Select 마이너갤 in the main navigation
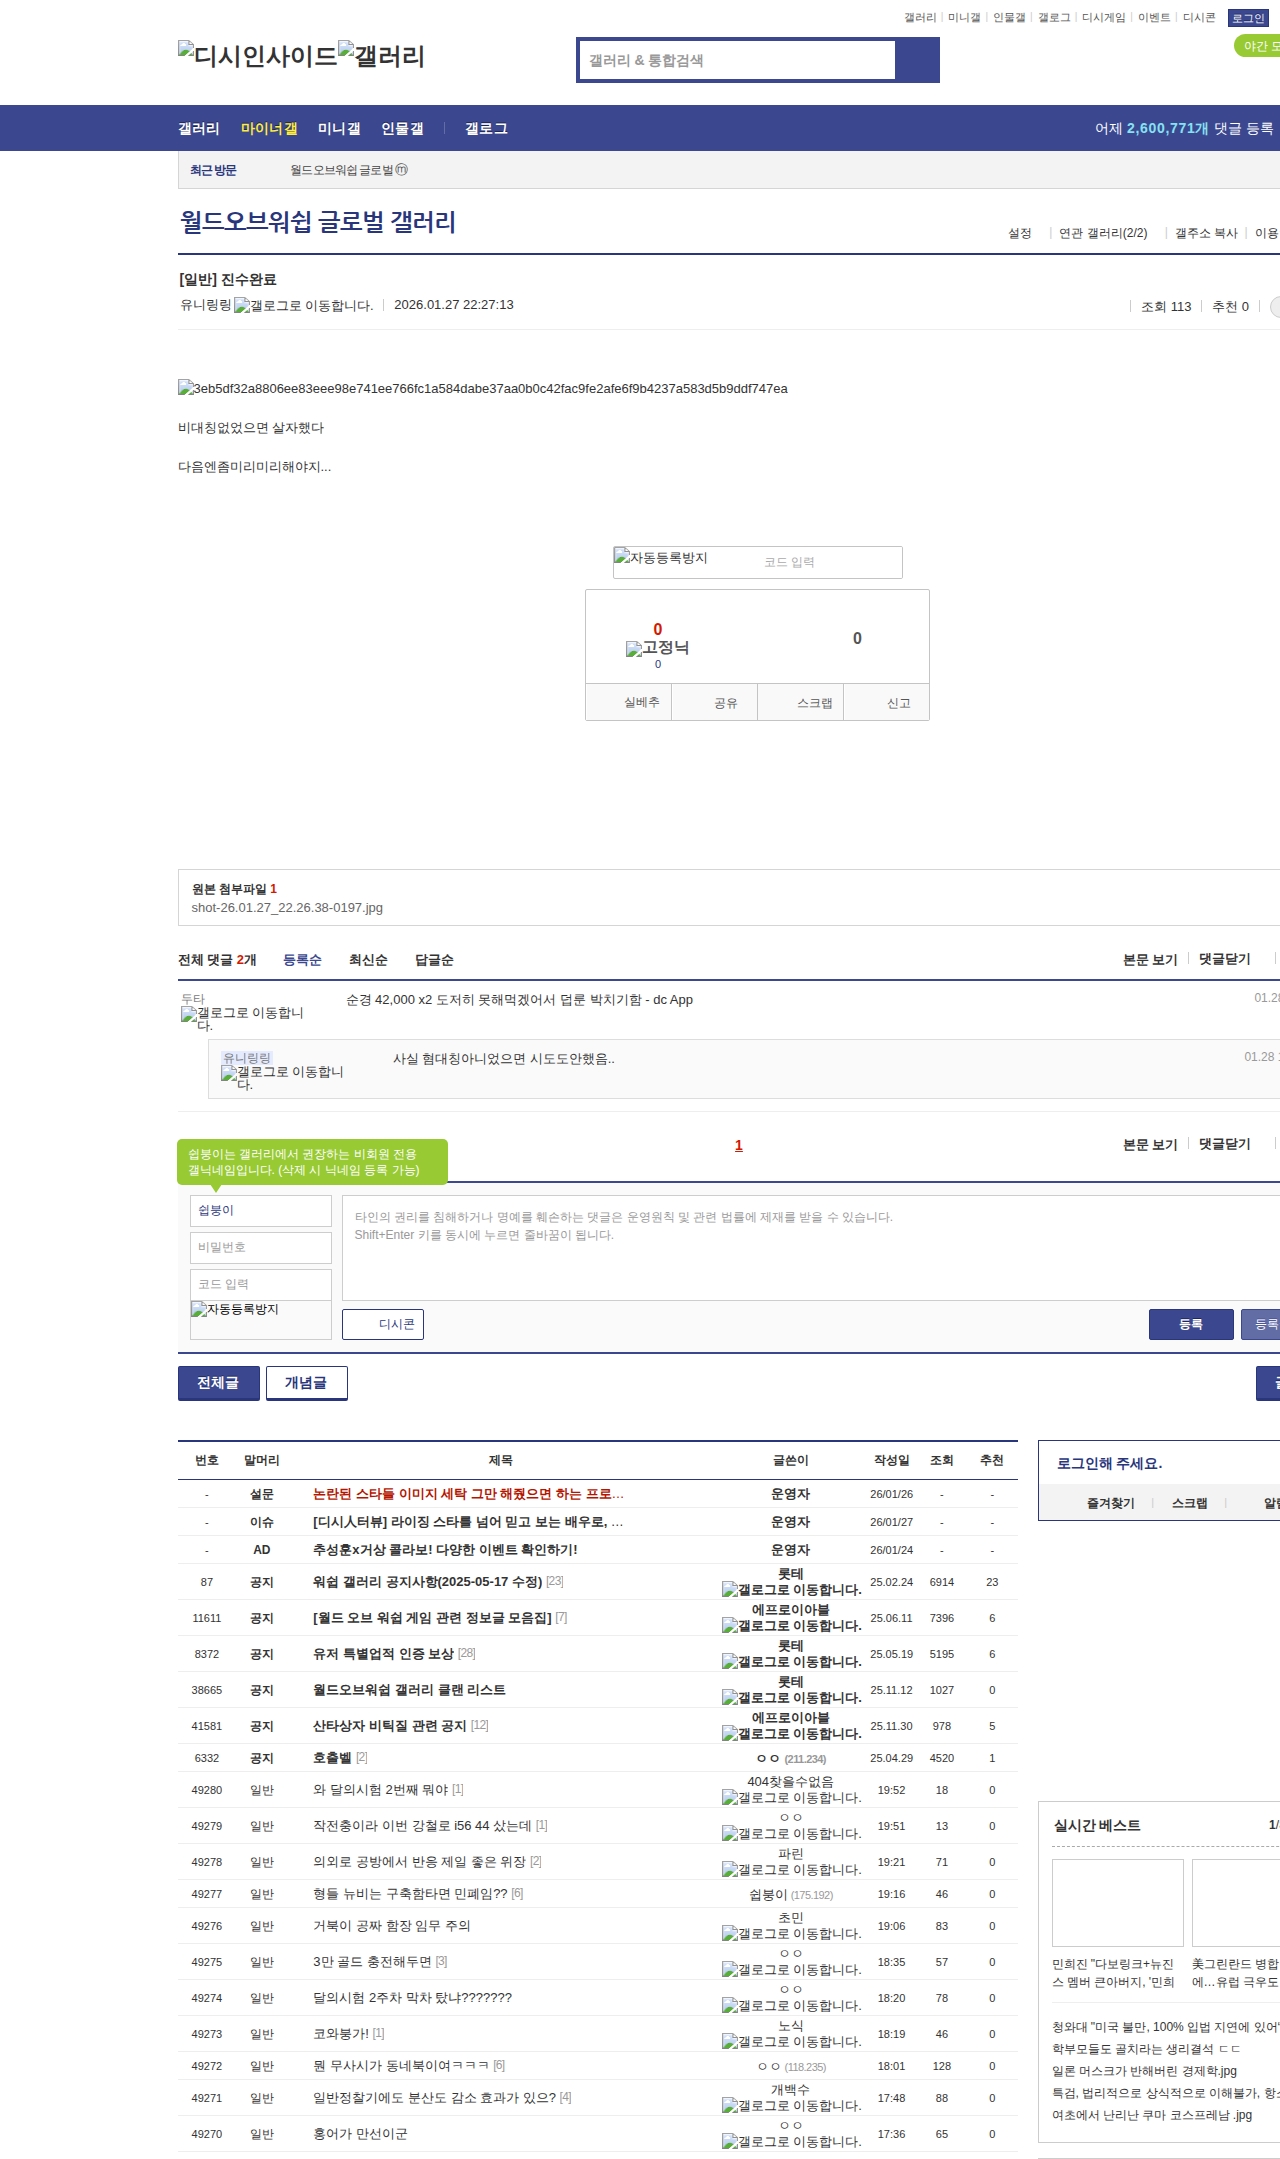This screenshot has width=1280, height=2159. [269, 128]
